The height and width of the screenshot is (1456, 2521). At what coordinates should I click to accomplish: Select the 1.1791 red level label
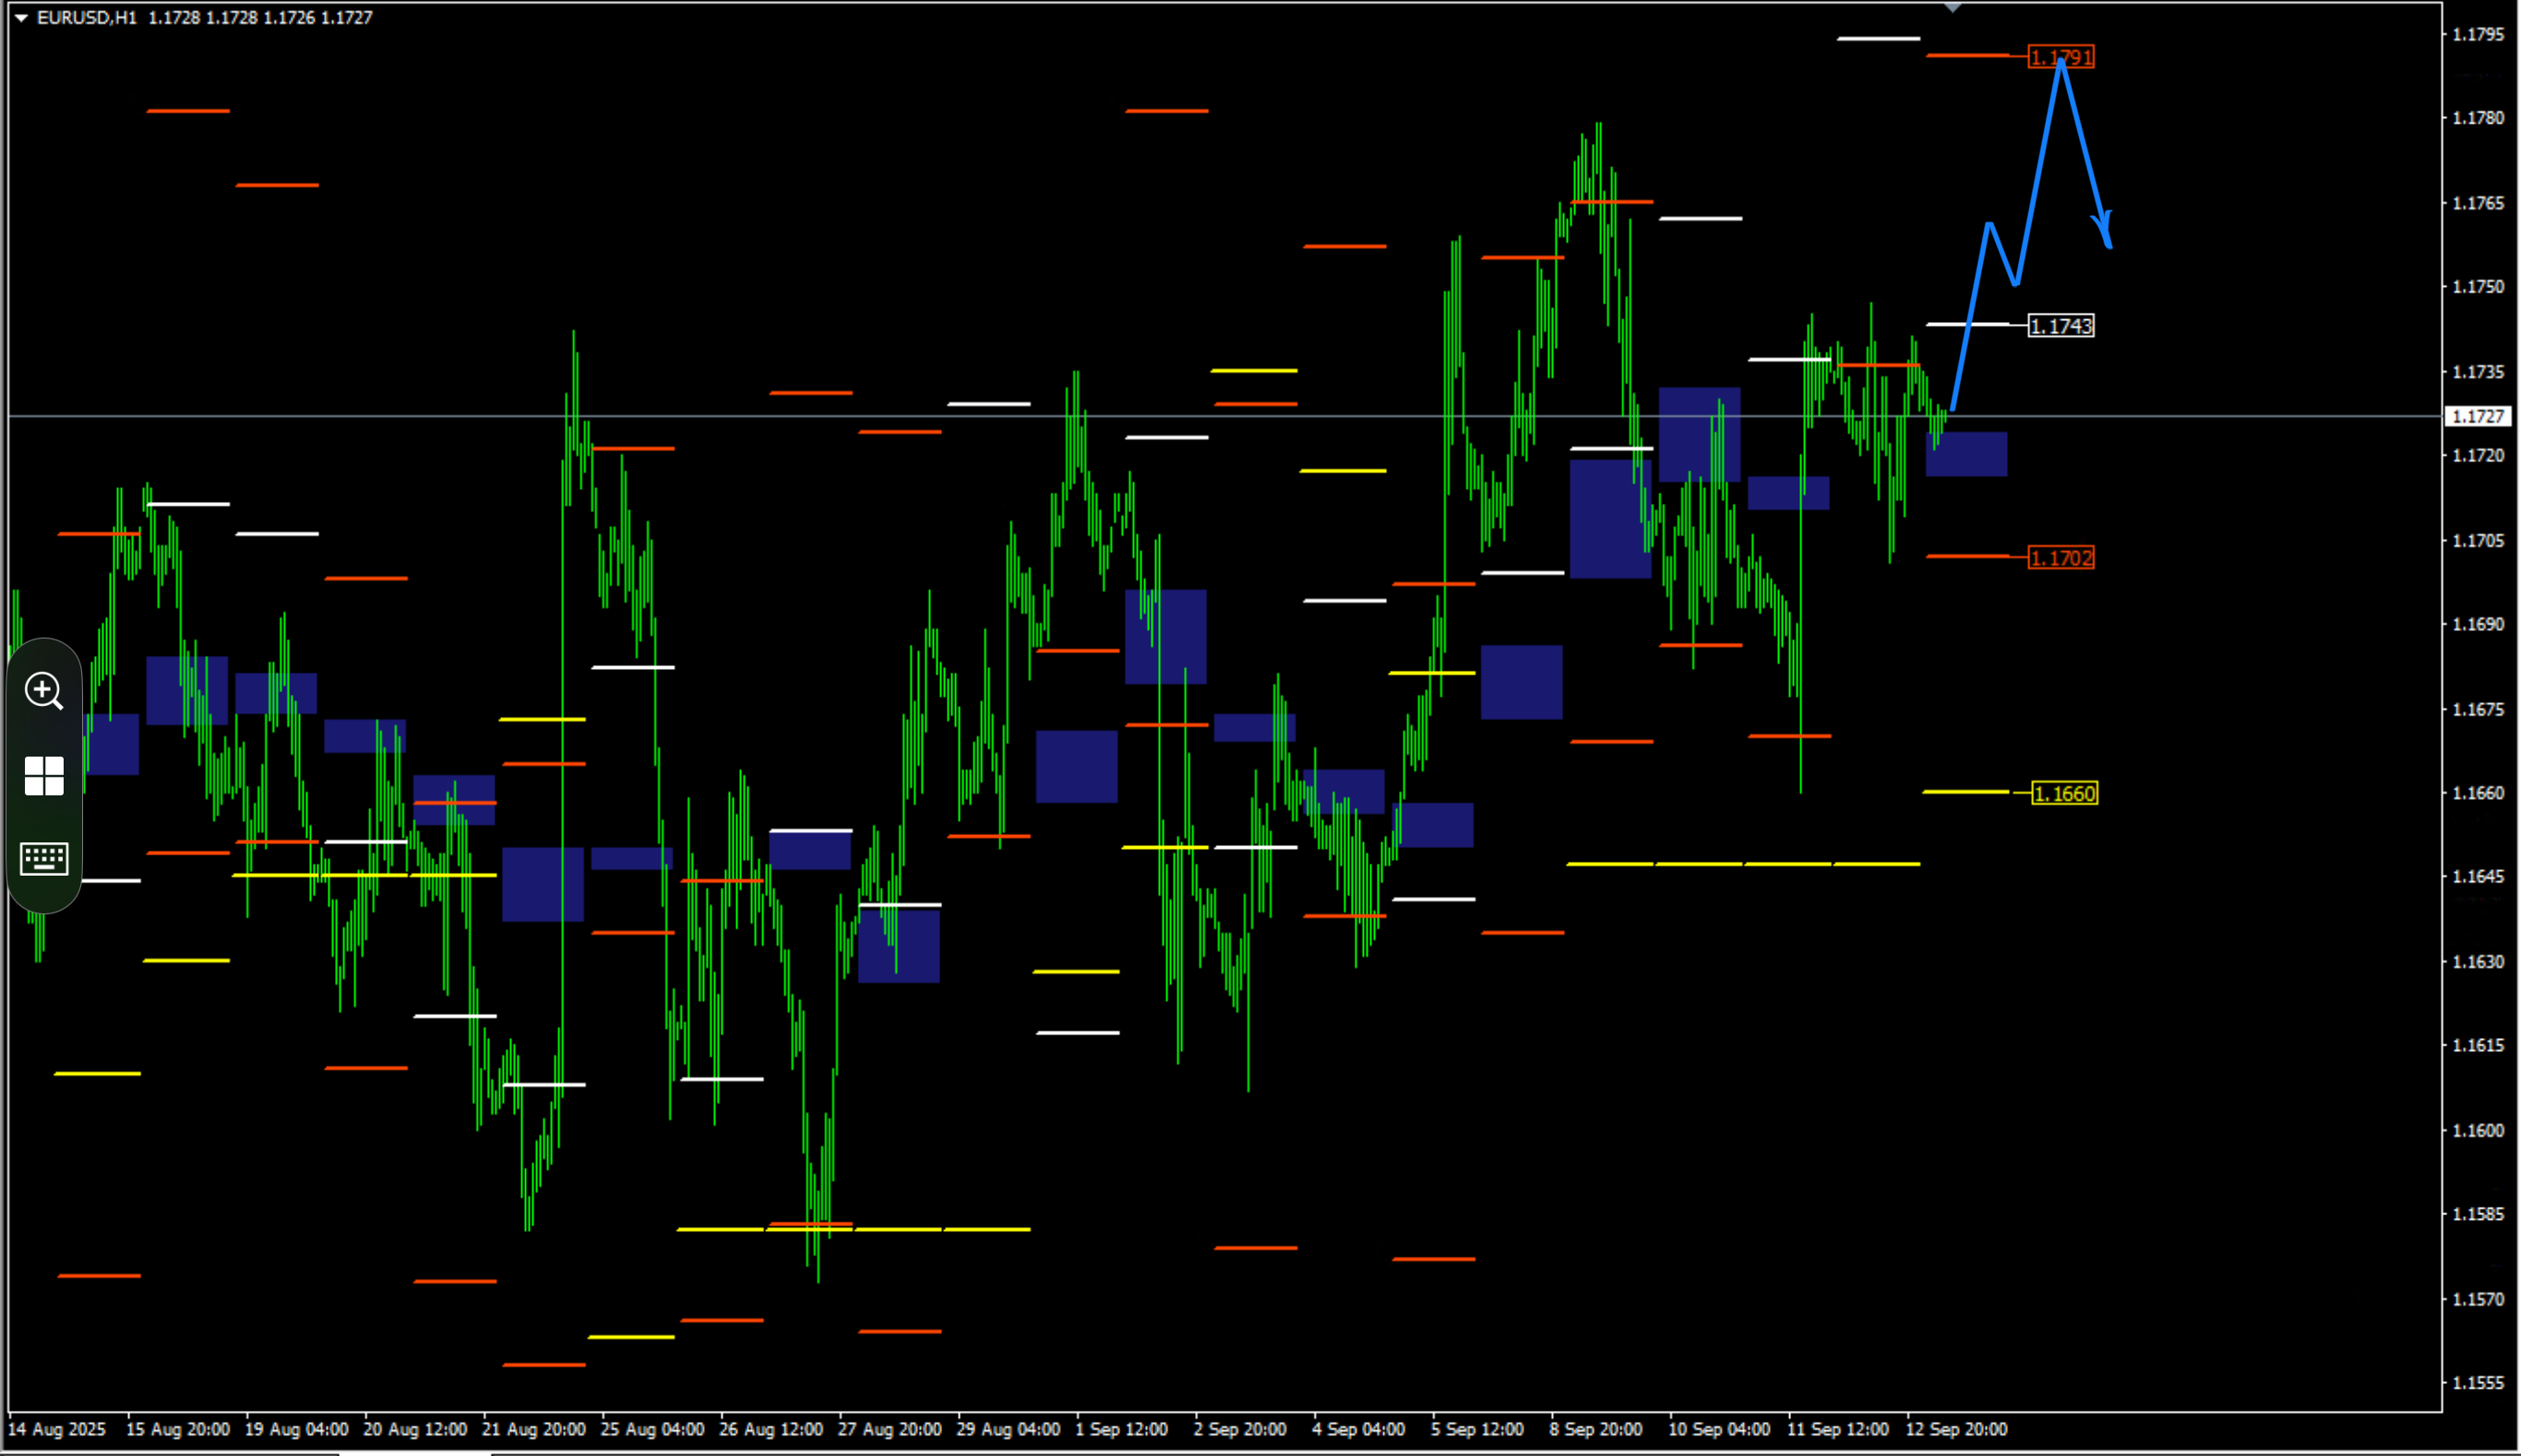pos(2061,57)
